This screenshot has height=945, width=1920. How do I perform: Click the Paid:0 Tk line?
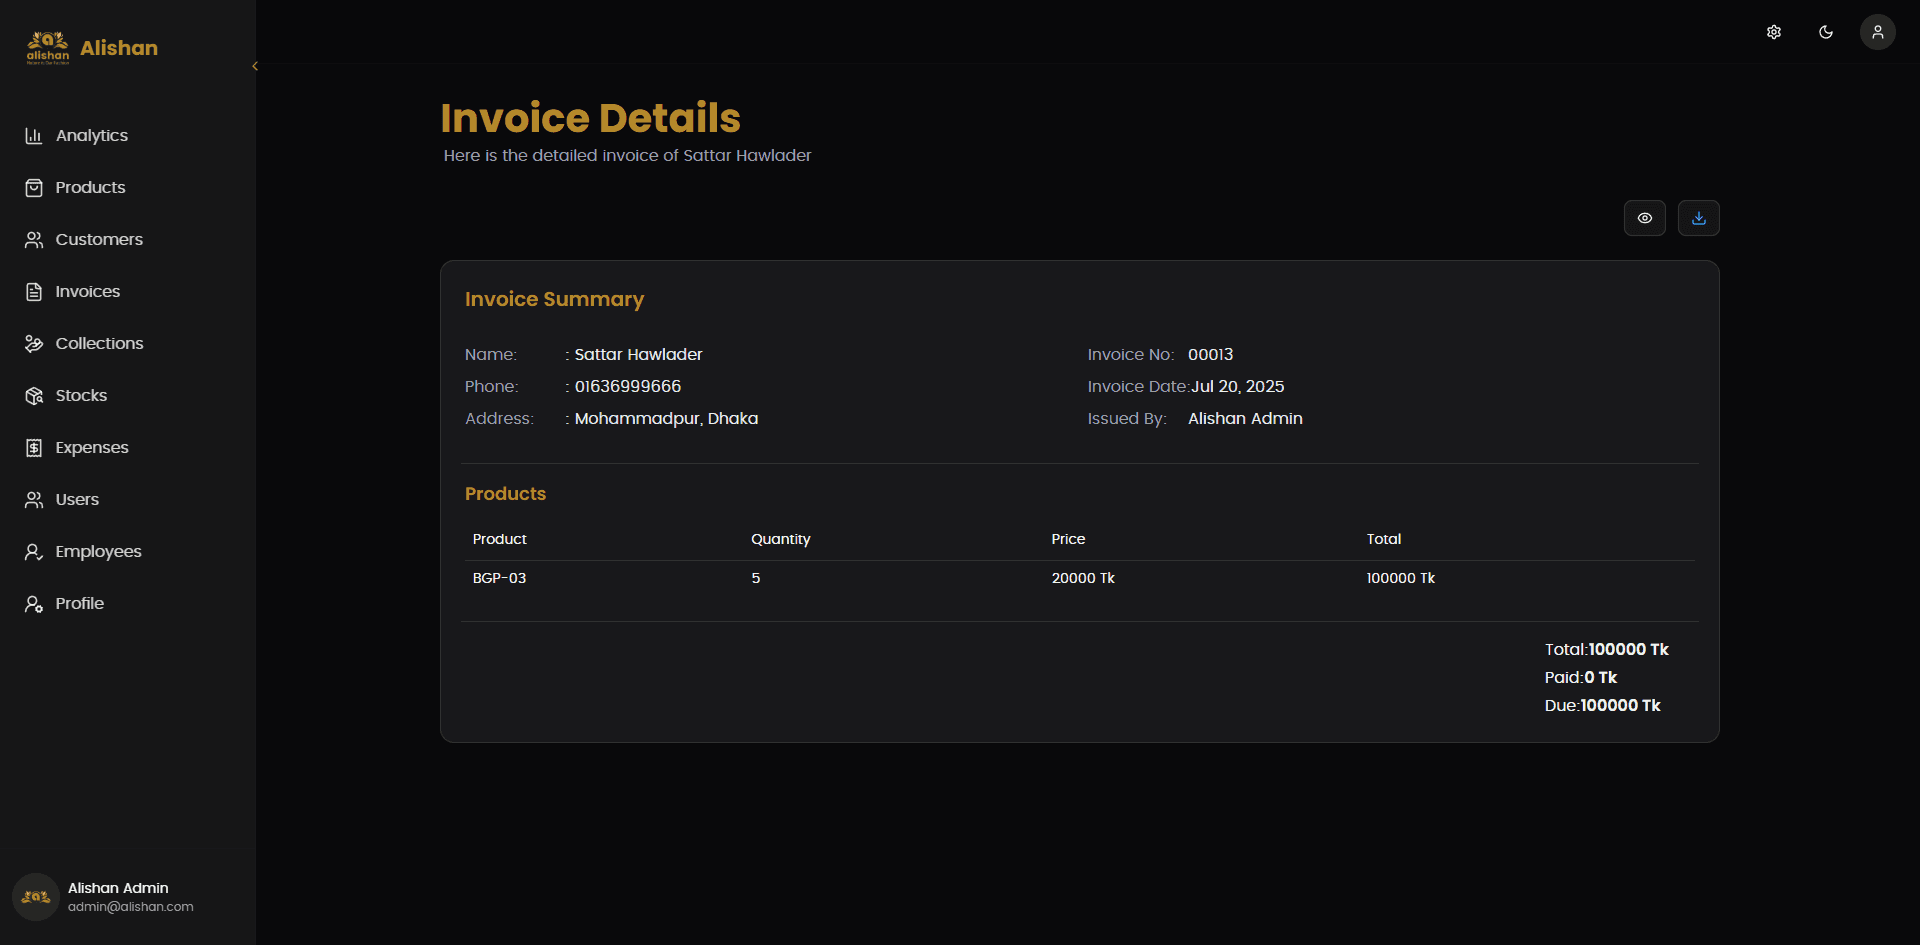(1581, 678)
